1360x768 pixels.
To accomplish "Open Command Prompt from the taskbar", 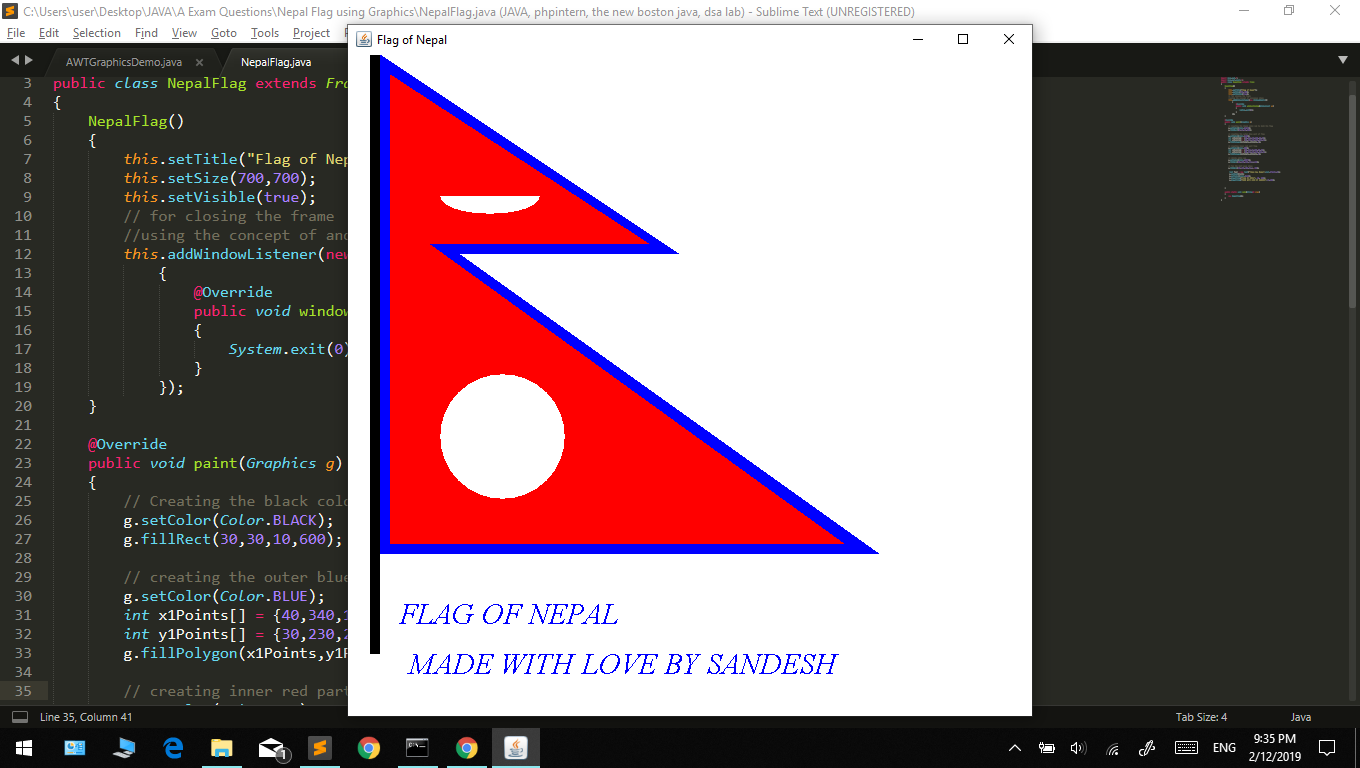I will [x=418, y=747].
